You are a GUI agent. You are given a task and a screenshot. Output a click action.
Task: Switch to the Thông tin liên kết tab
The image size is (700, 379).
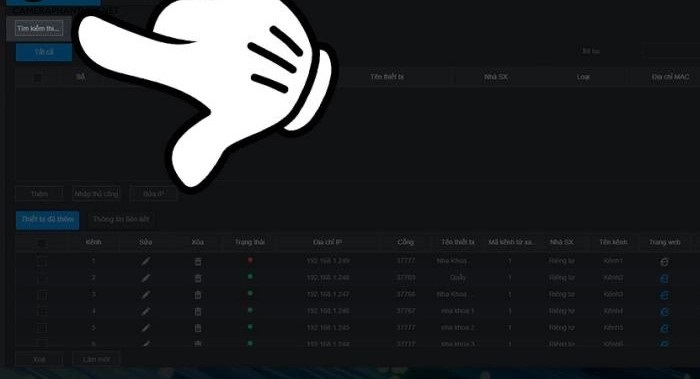[121, 220]
